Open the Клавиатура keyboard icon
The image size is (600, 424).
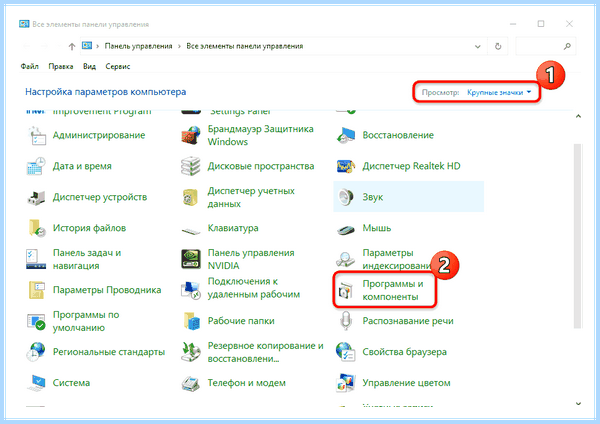(191, 230)
